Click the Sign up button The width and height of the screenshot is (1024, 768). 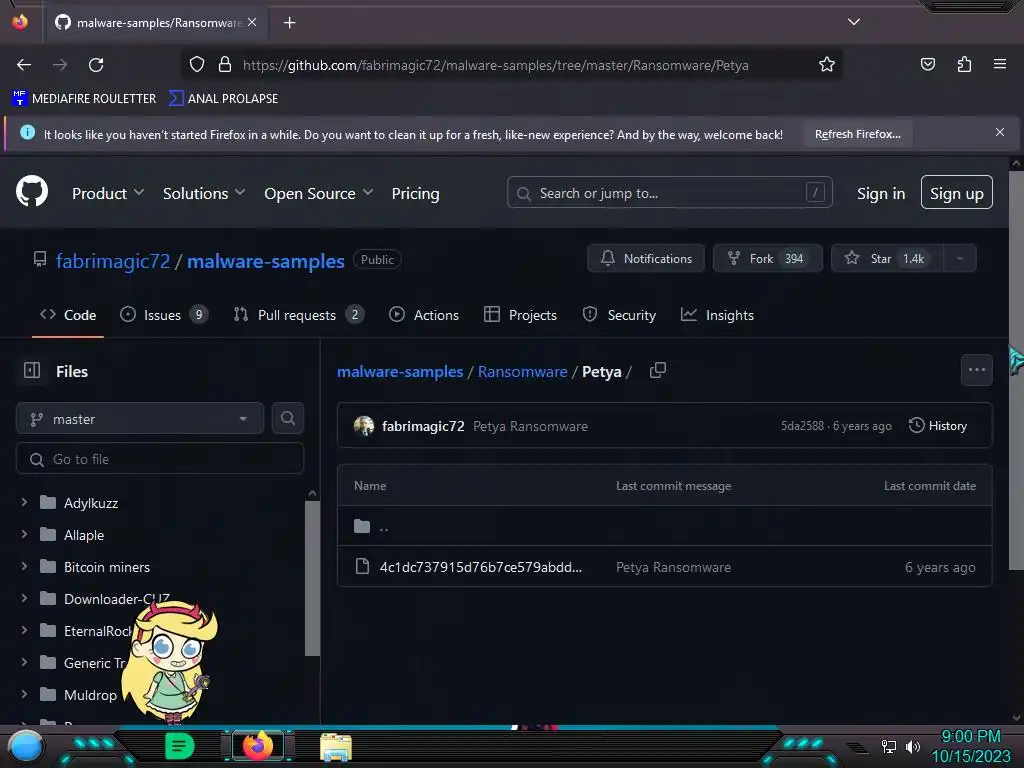point(957,193)
